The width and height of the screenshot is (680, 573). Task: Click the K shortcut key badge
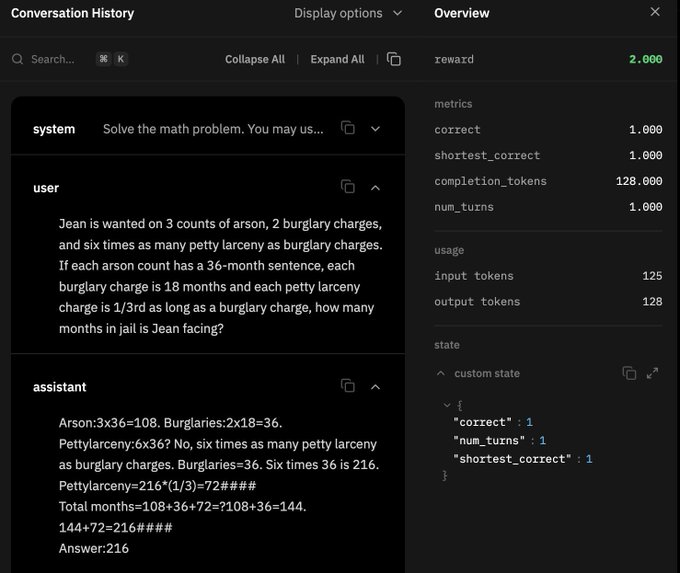pos(121,59)
